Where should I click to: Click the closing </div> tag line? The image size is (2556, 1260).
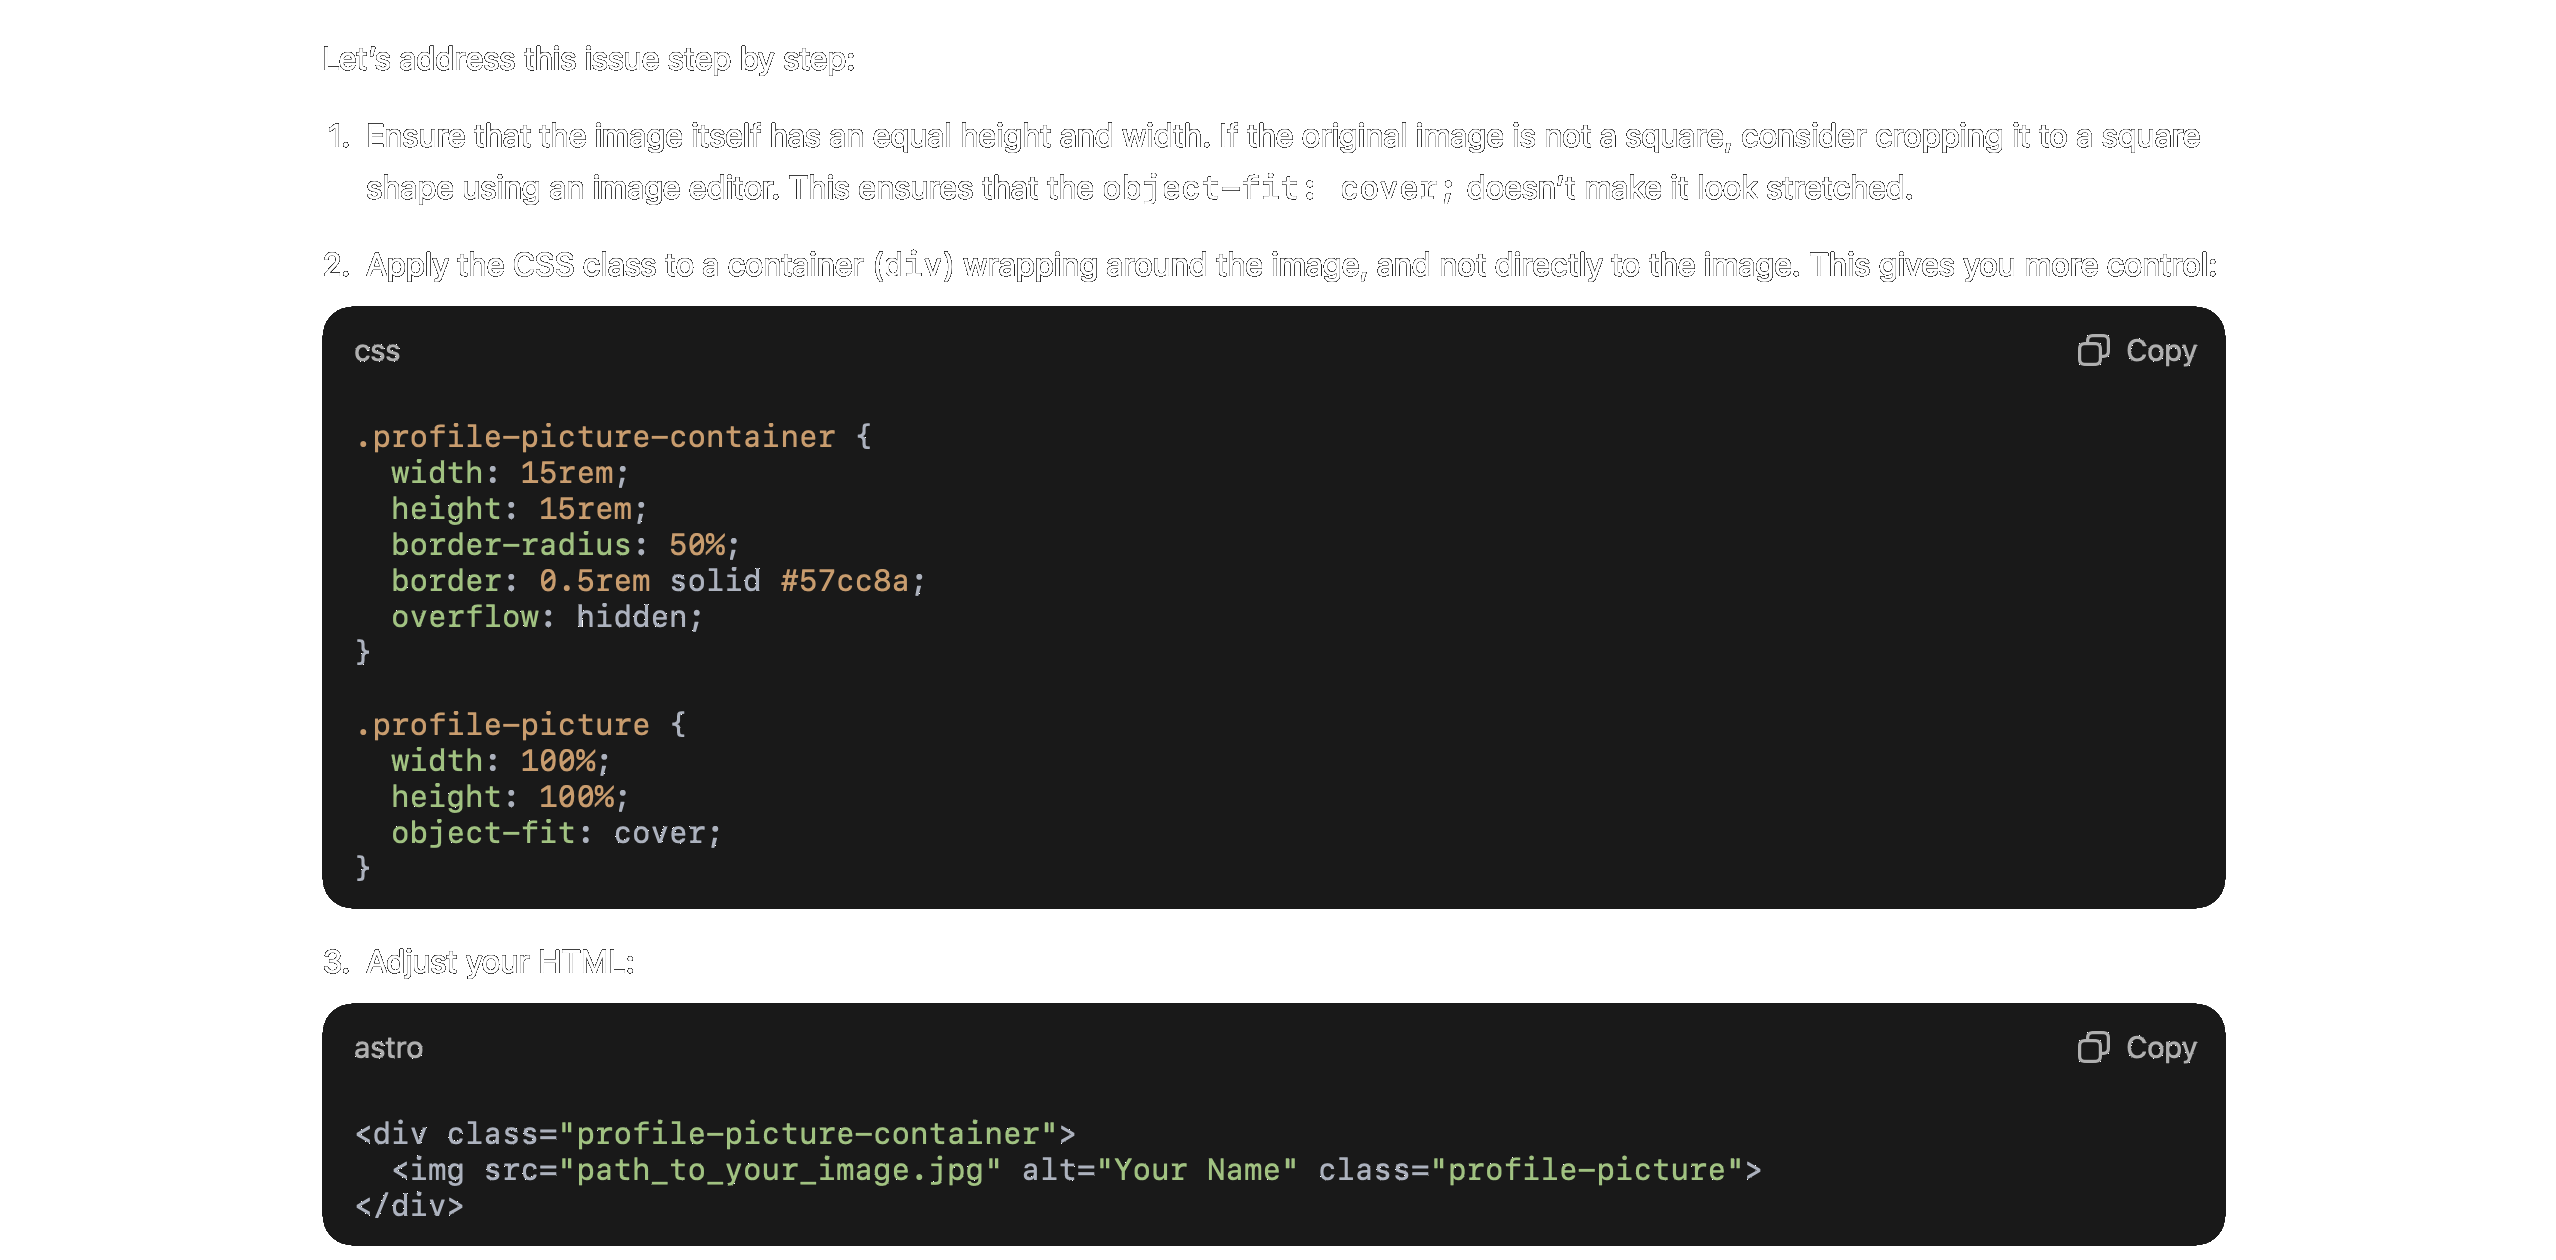pyautogui.click(x=409, y=1206)
